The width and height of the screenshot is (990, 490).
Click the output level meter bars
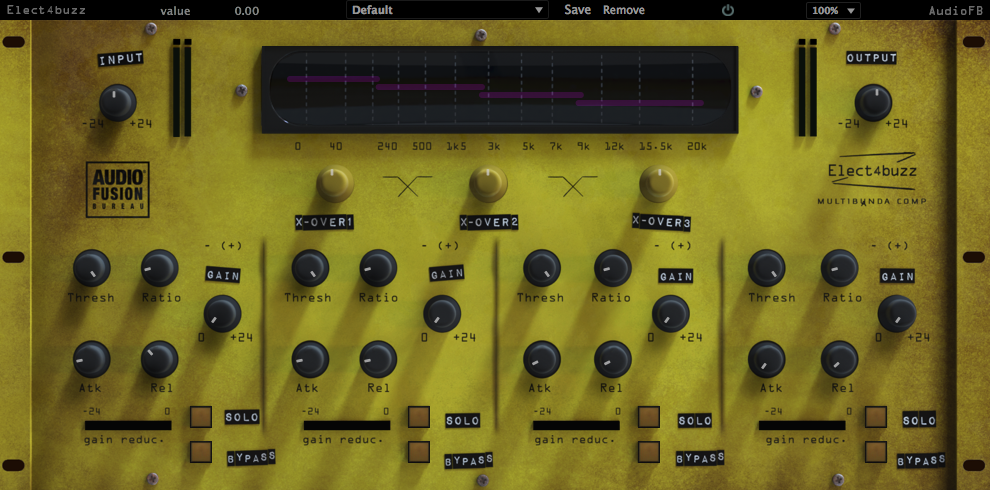808,88
